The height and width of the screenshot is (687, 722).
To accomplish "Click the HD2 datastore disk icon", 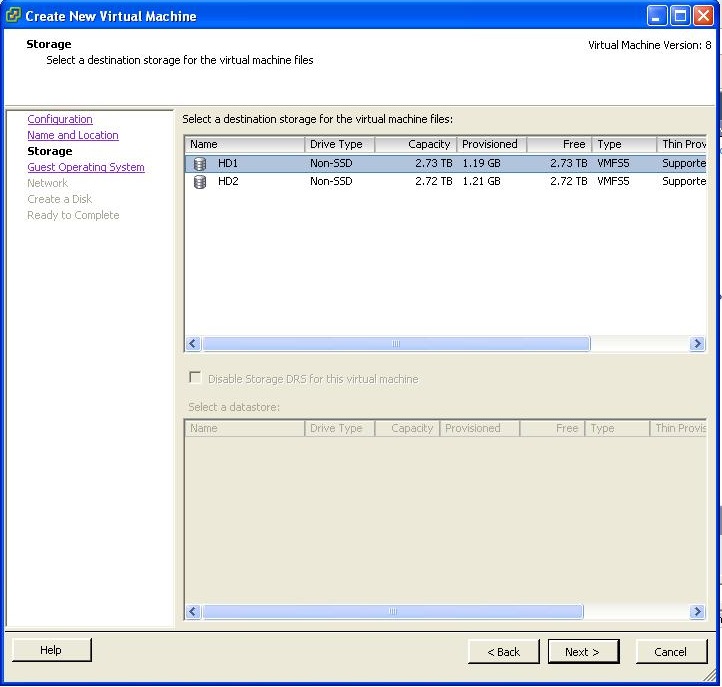I will 200,182.
